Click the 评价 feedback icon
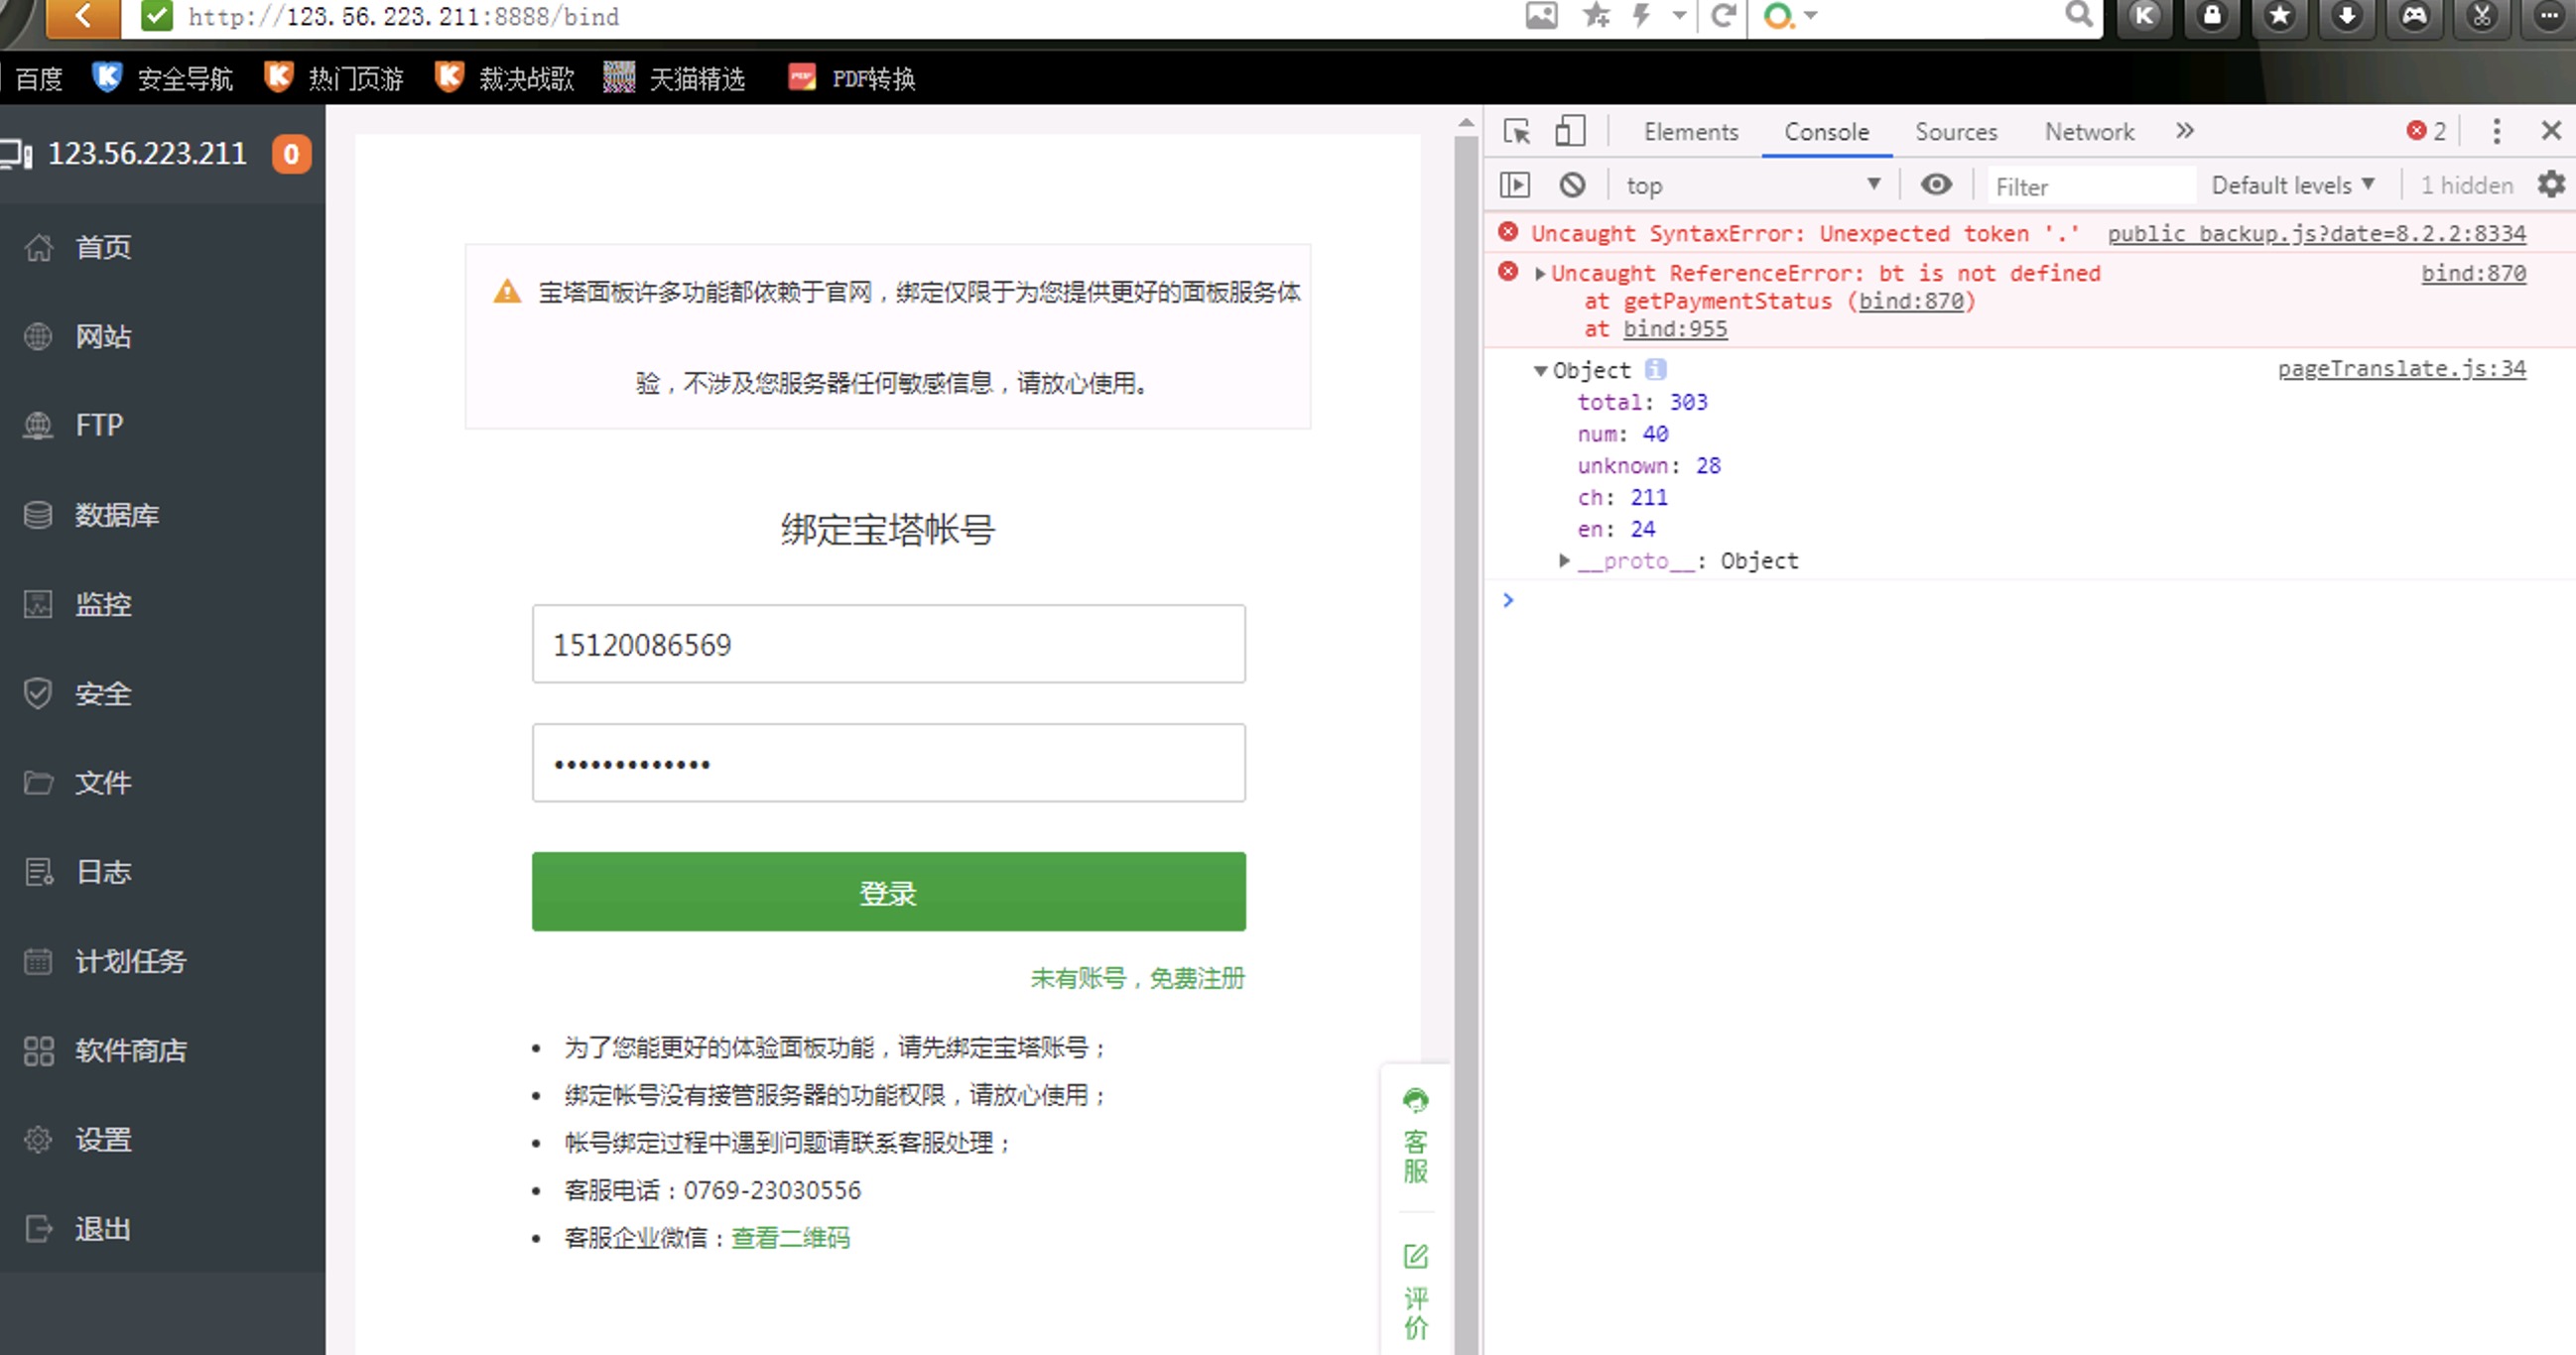This screenshot has height=1355, width=2576. click(1415, 1292)
